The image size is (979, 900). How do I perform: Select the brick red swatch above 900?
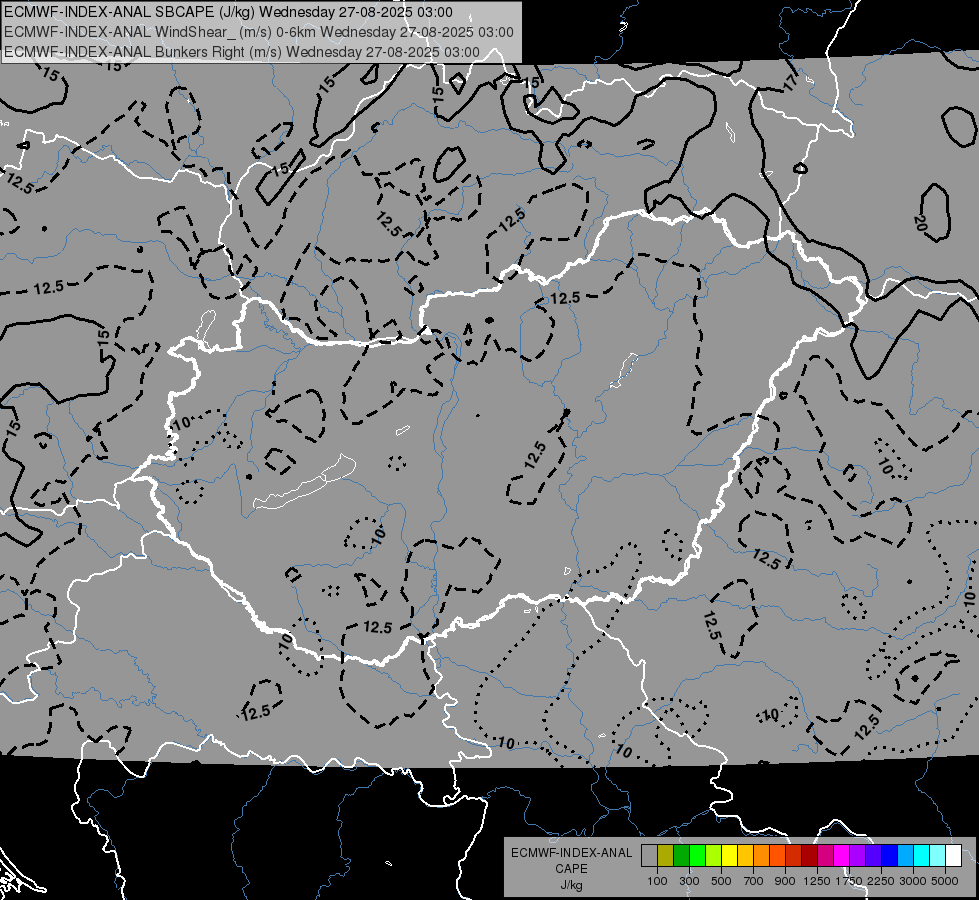coord(794,856)
